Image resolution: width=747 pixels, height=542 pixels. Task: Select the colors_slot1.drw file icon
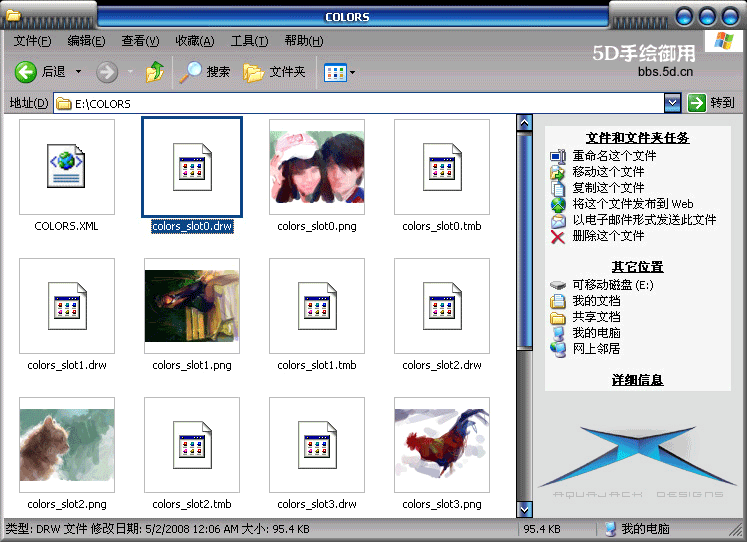point(67,306)
